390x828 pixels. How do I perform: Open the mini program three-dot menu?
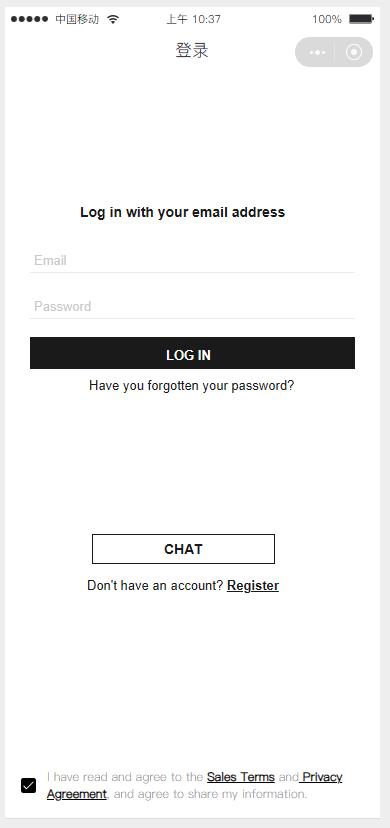[317, 52]
